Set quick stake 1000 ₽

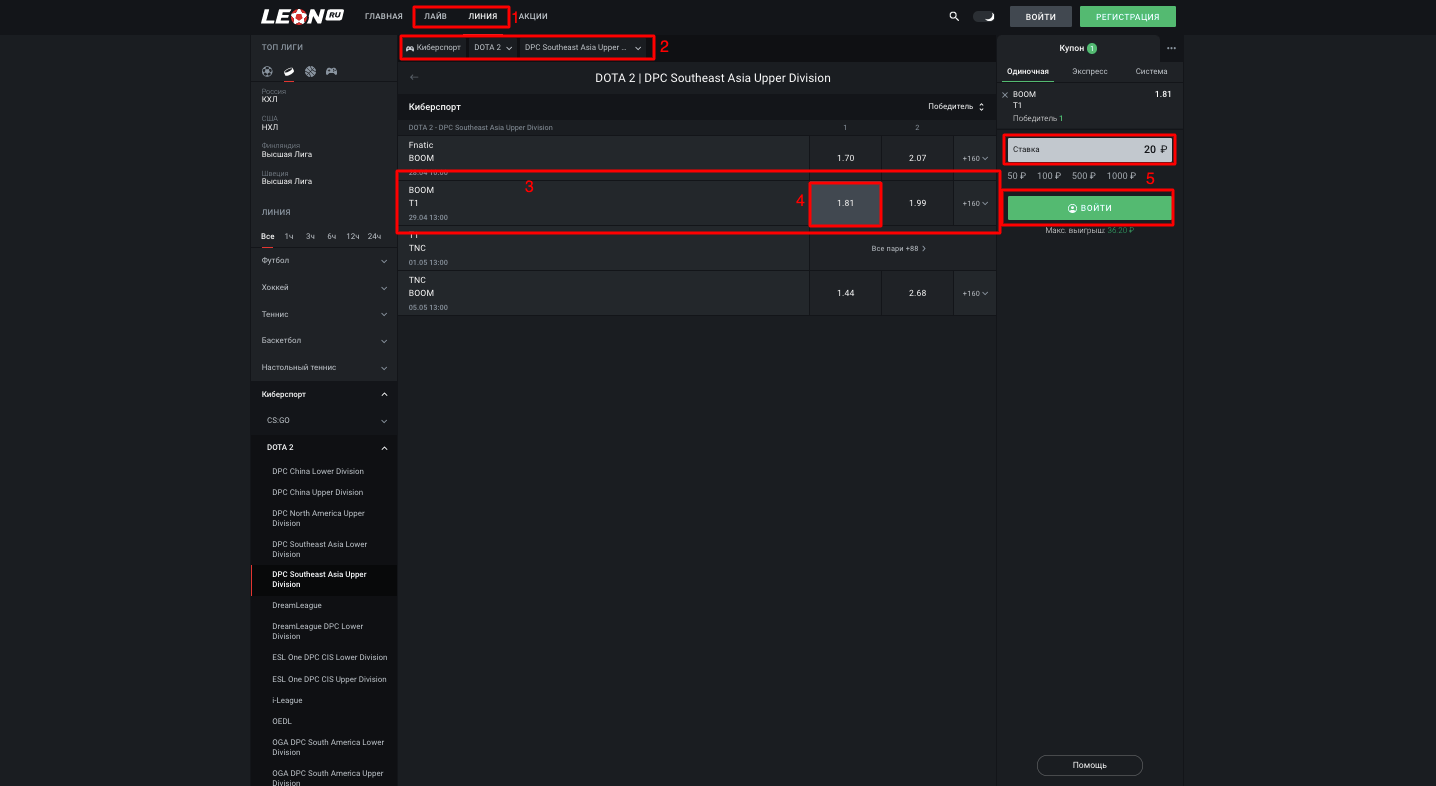pyautogui.click(x=1121, y=176)
